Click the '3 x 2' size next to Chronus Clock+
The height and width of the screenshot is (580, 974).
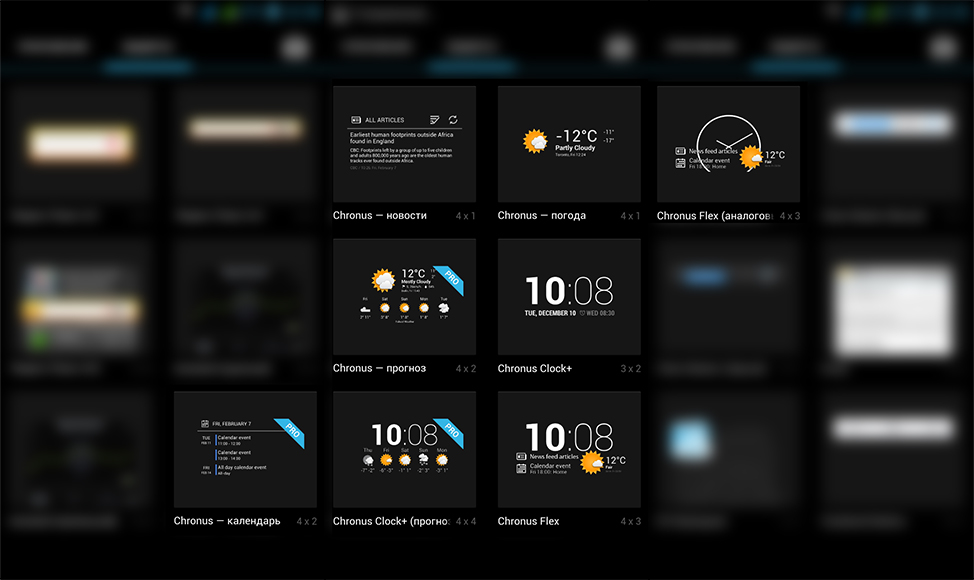pyautogui.click(x=630, y=369)
